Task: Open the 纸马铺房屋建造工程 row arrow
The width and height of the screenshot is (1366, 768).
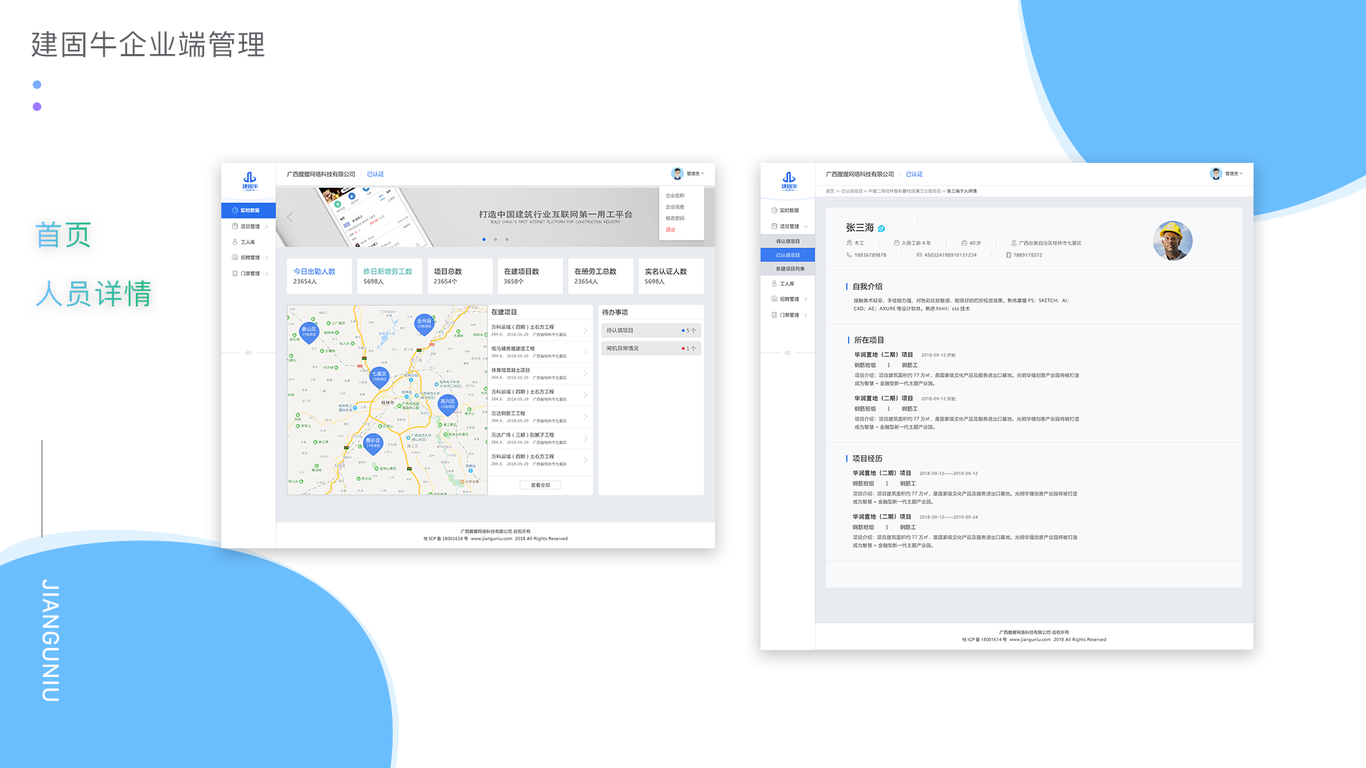Action: 586,352
